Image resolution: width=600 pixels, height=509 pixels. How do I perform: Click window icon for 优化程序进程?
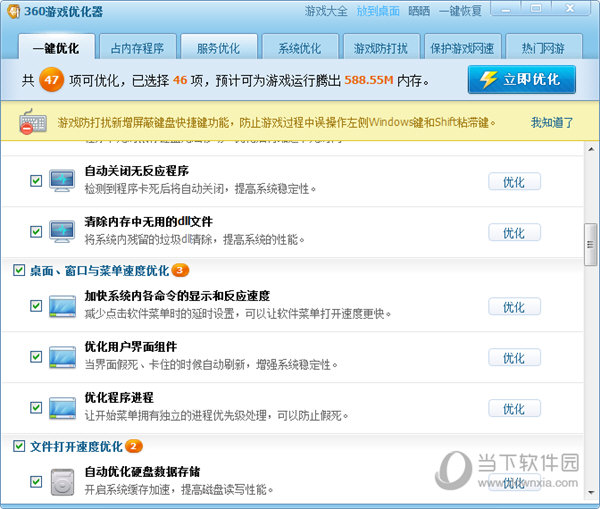coord(62,408)
